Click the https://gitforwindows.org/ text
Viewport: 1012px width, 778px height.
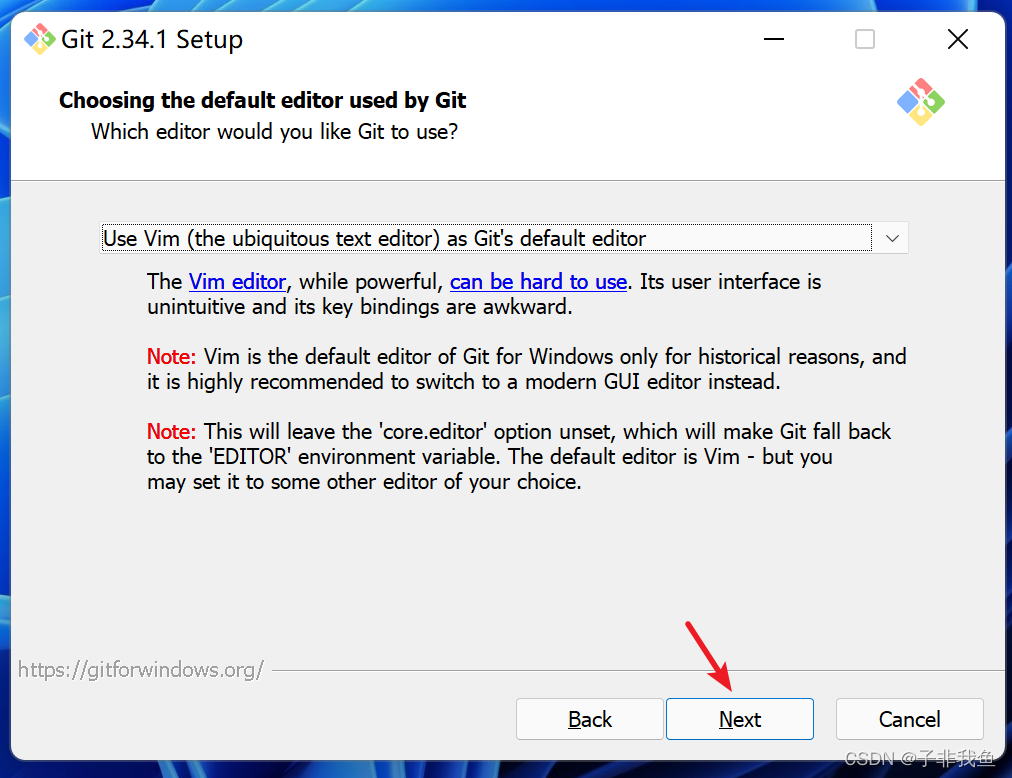point(141,670)
